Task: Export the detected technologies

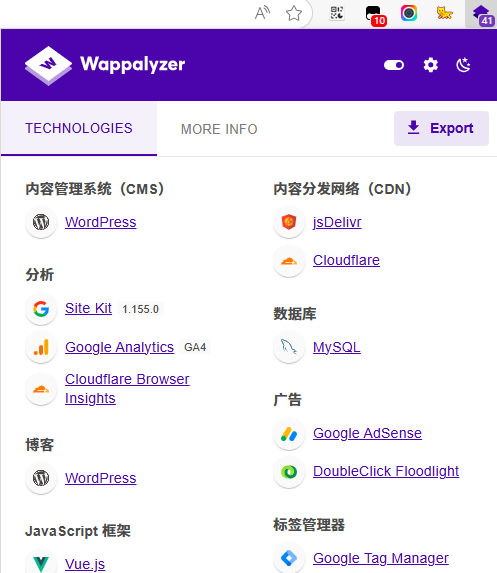Action: pos(441,128)
